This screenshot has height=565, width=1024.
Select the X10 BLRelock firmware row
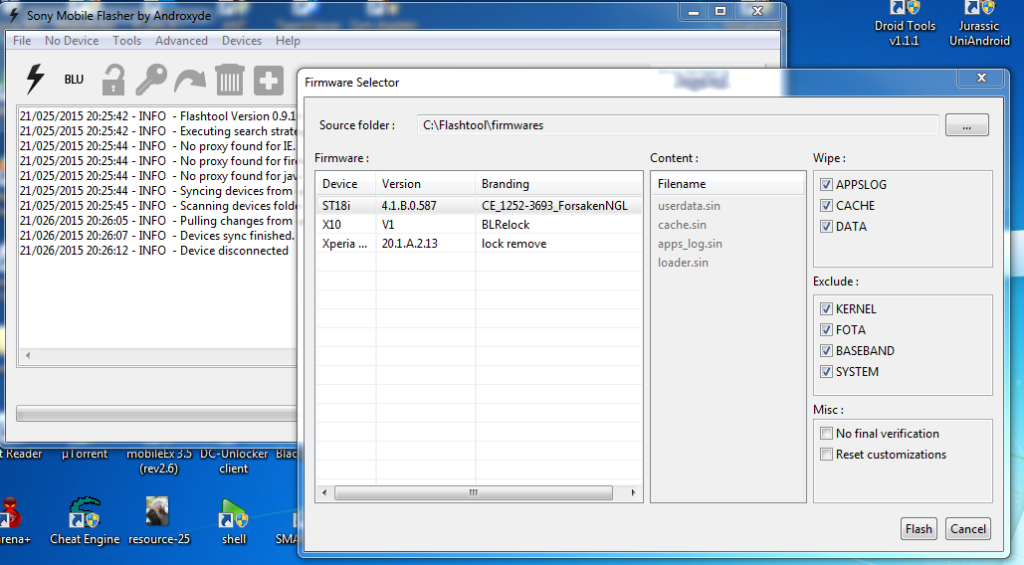tap(479, 225)
